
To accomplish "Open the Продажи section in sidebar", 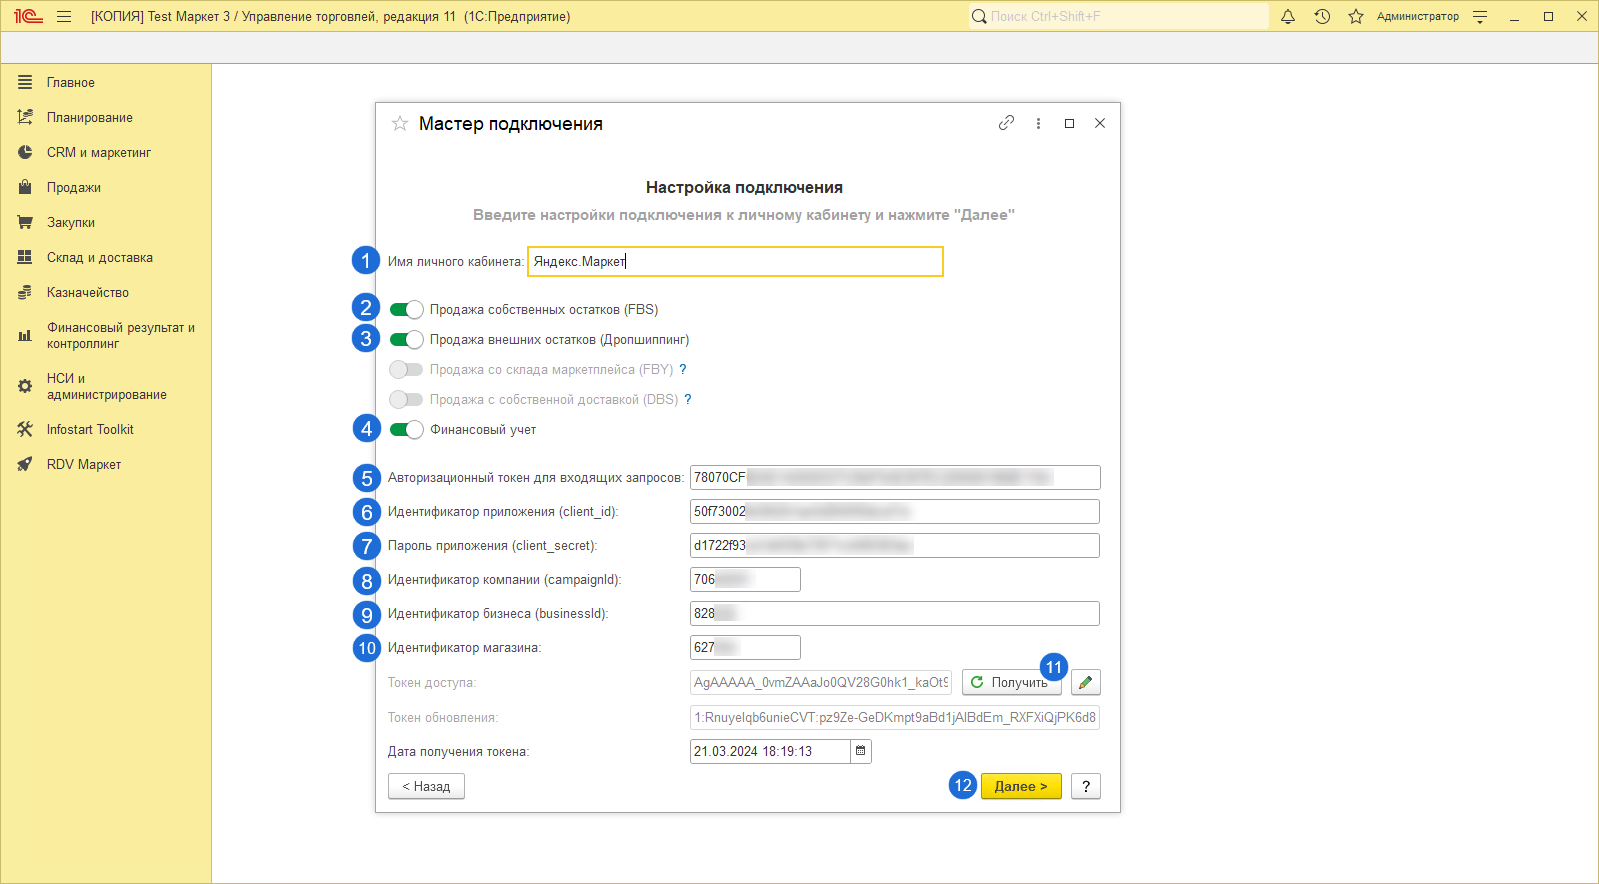I will click(73, 187).
